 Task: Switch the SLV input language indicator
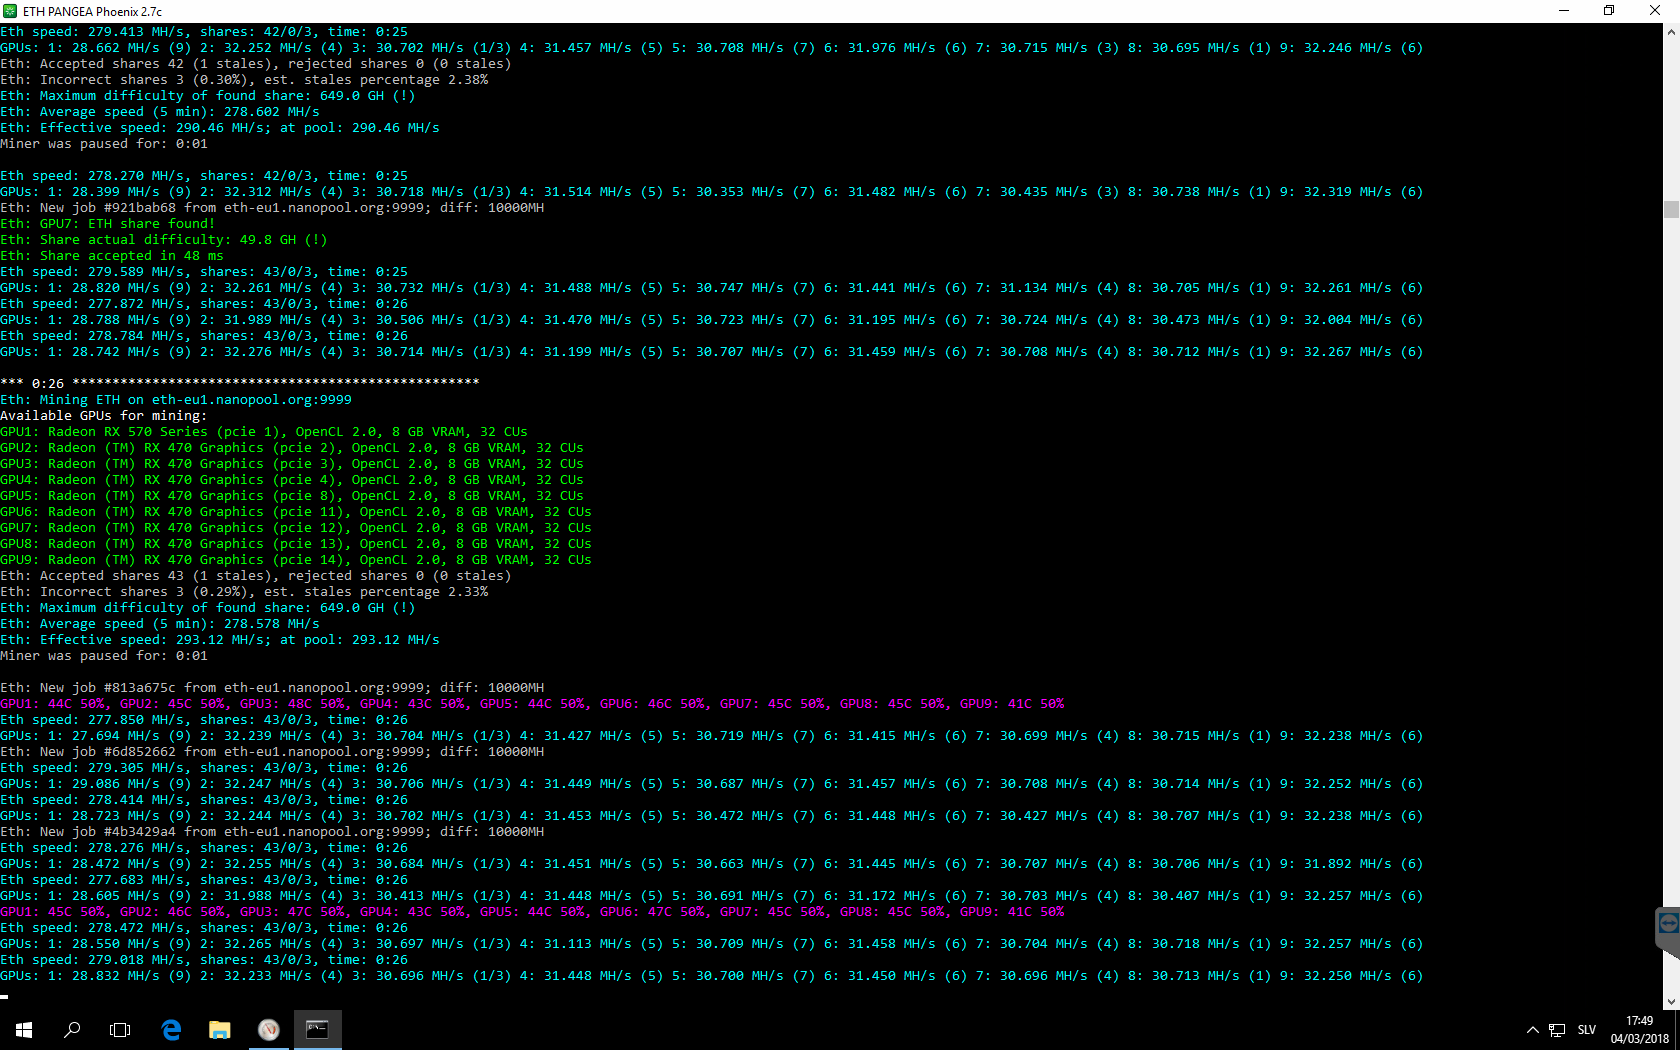pos(1587,1030)
